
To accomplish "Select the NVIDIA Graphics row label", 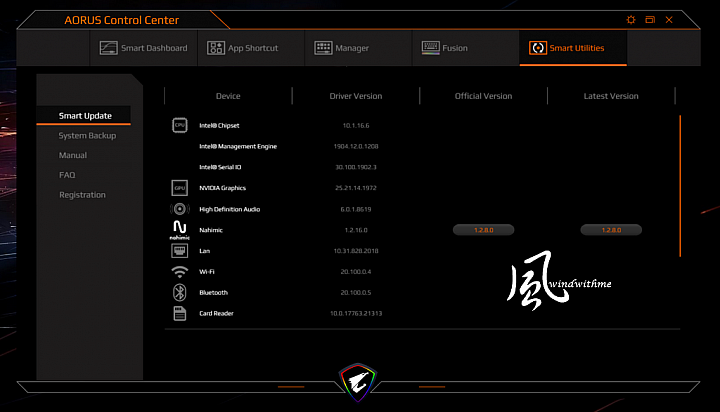I will point(222,188).
